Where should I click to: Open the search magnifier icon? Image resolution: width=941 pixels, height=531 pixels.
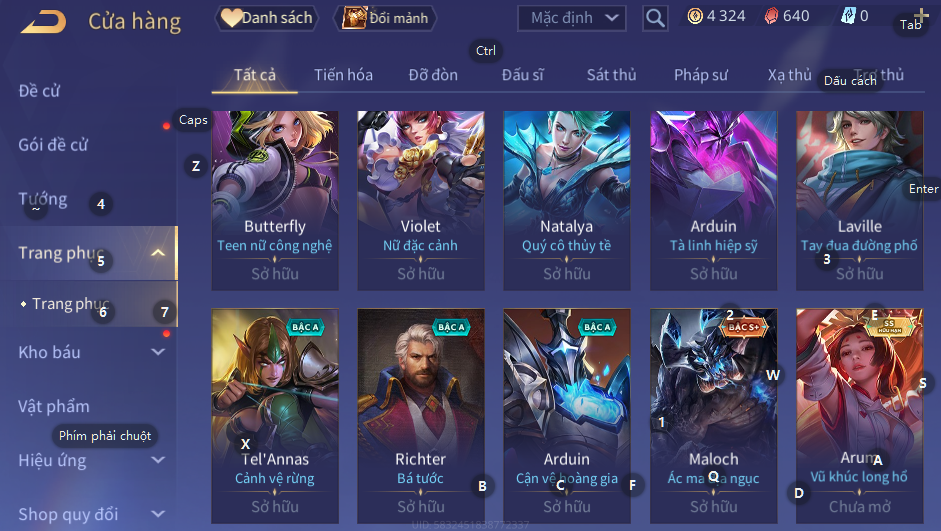tap(655, 18)
